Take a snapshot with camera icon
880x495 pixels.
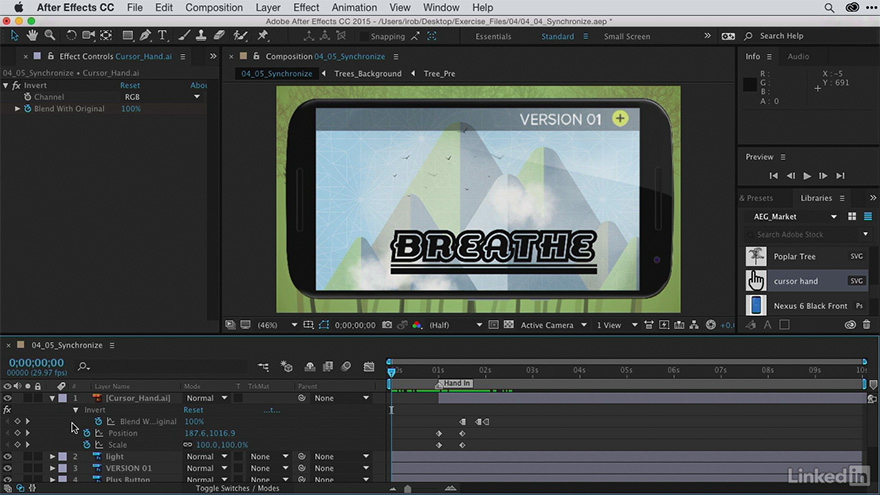387,325
